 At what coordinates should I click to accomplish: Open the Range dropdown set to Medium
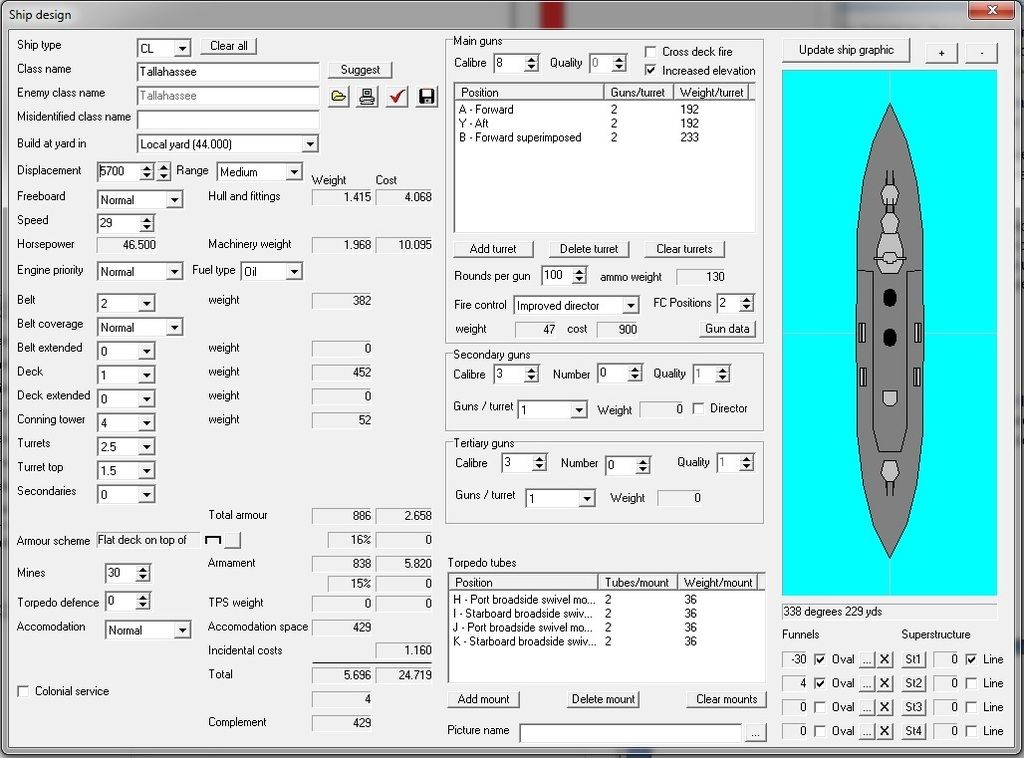click(295, 172)
